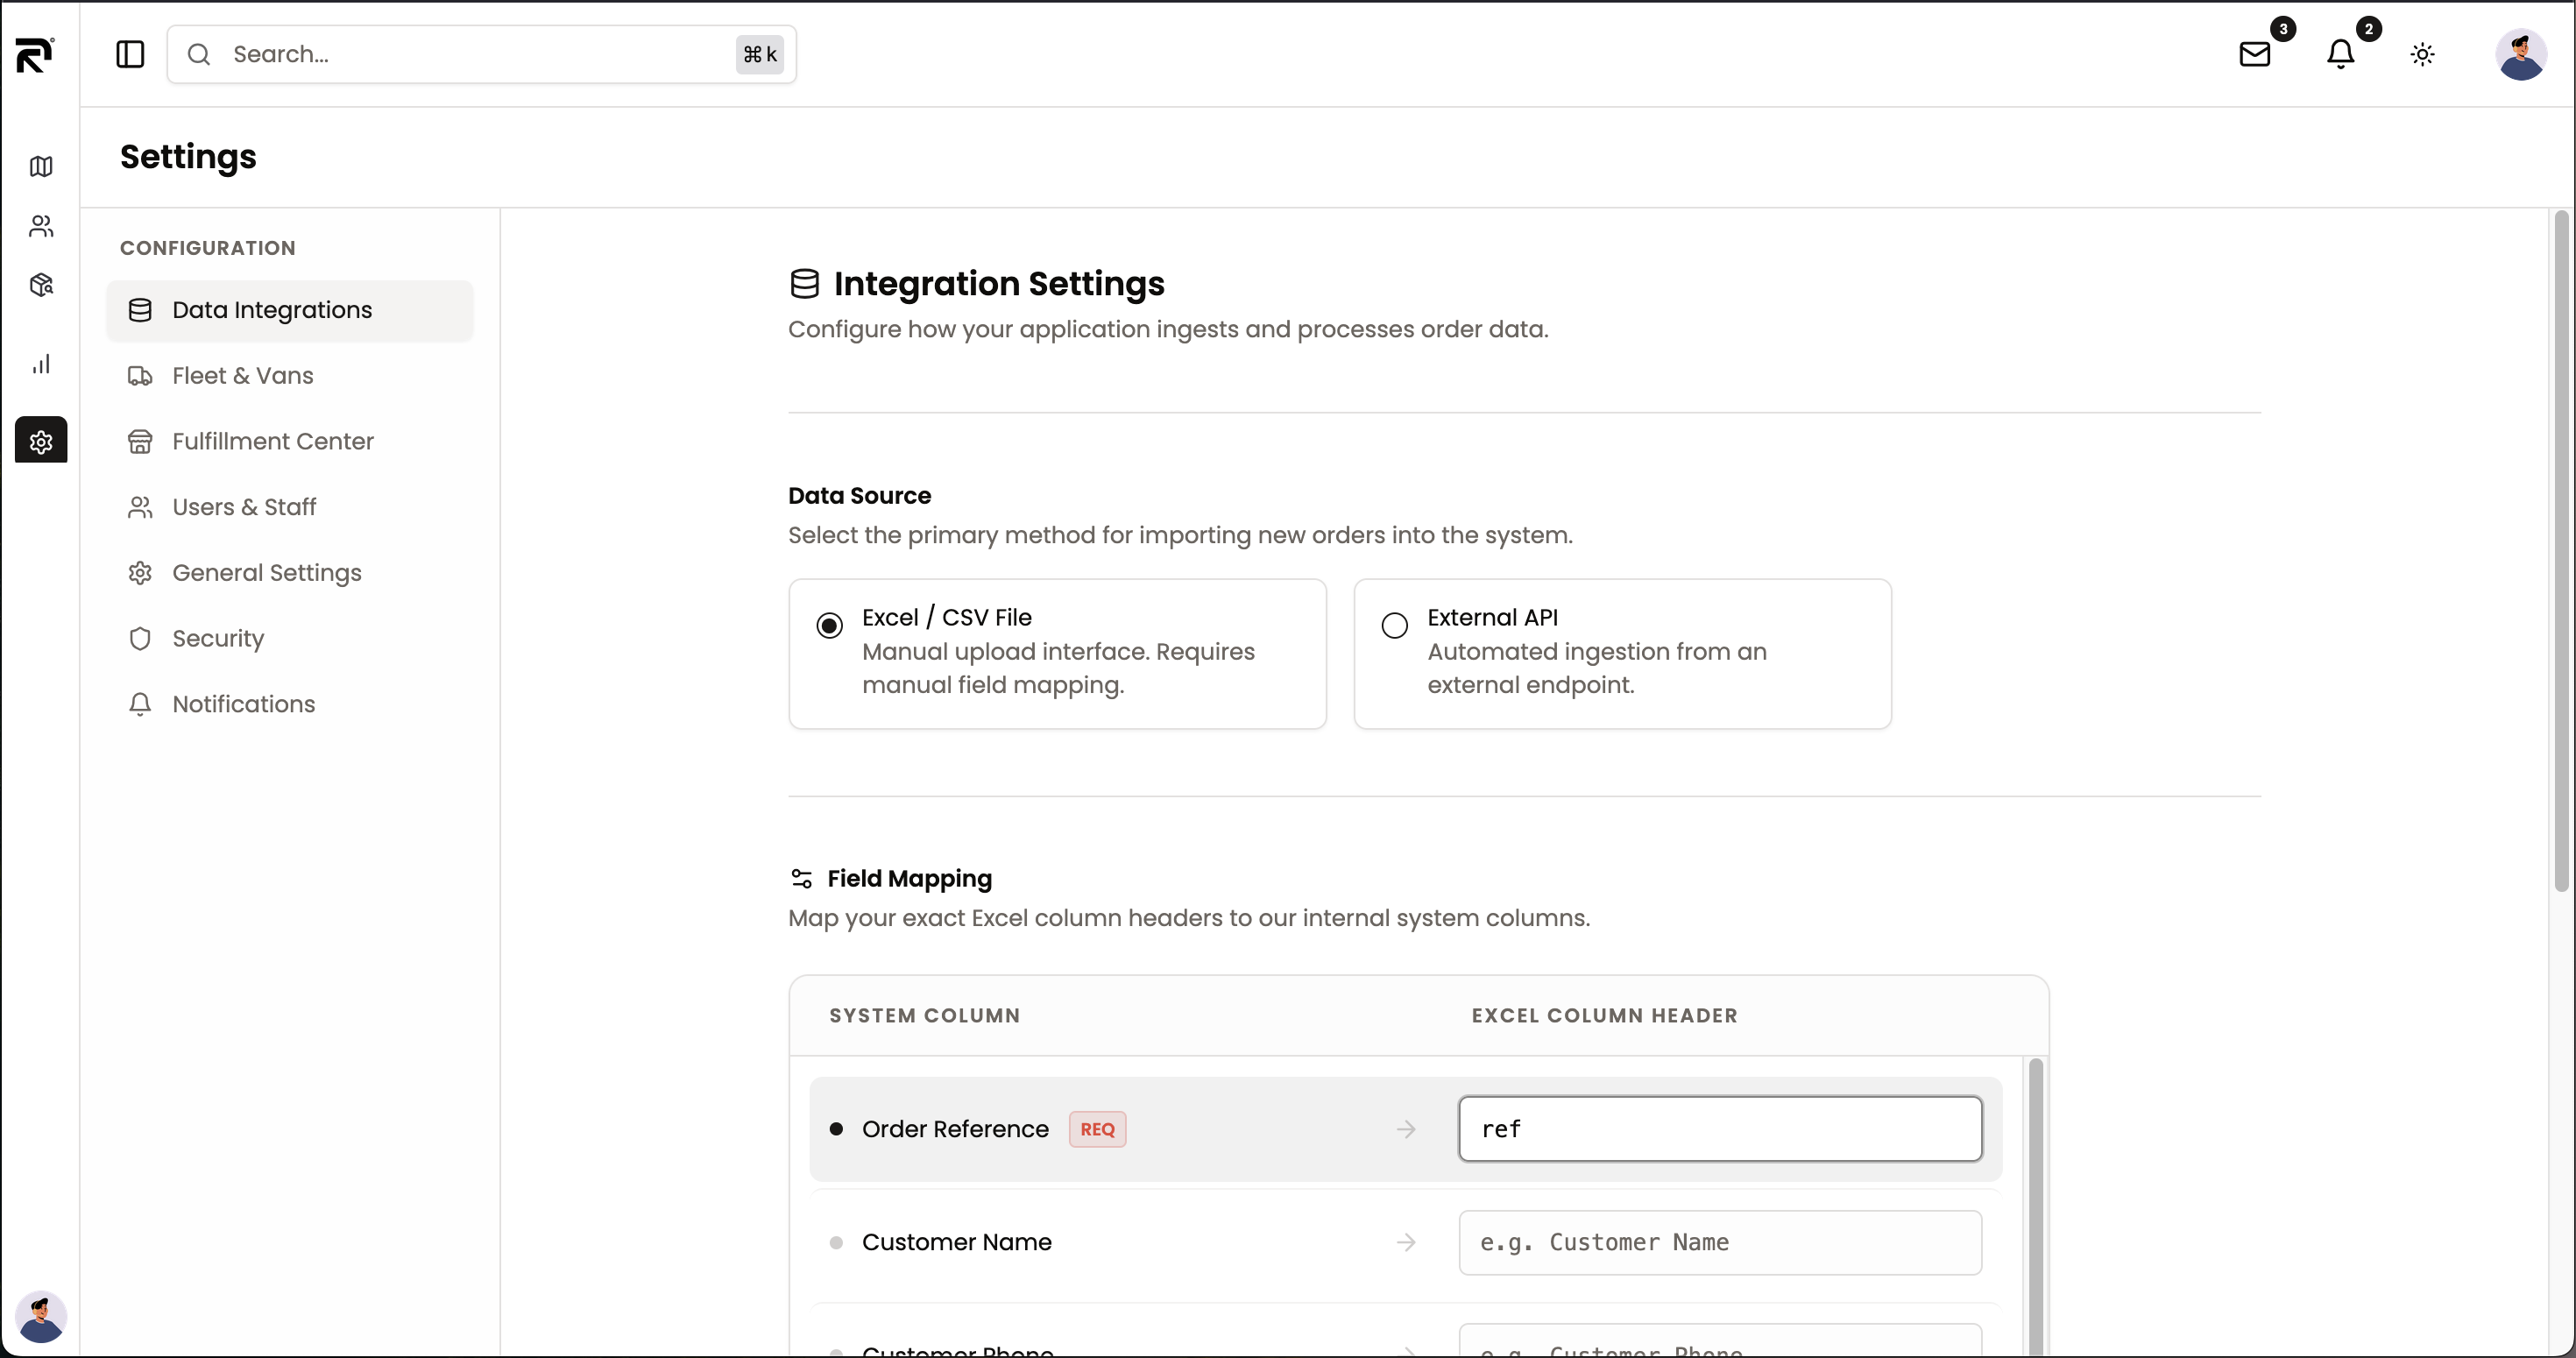Click the Order Reference row arrow
Screen dimensions: 2576x1358
click(x=1406, y=1129)
